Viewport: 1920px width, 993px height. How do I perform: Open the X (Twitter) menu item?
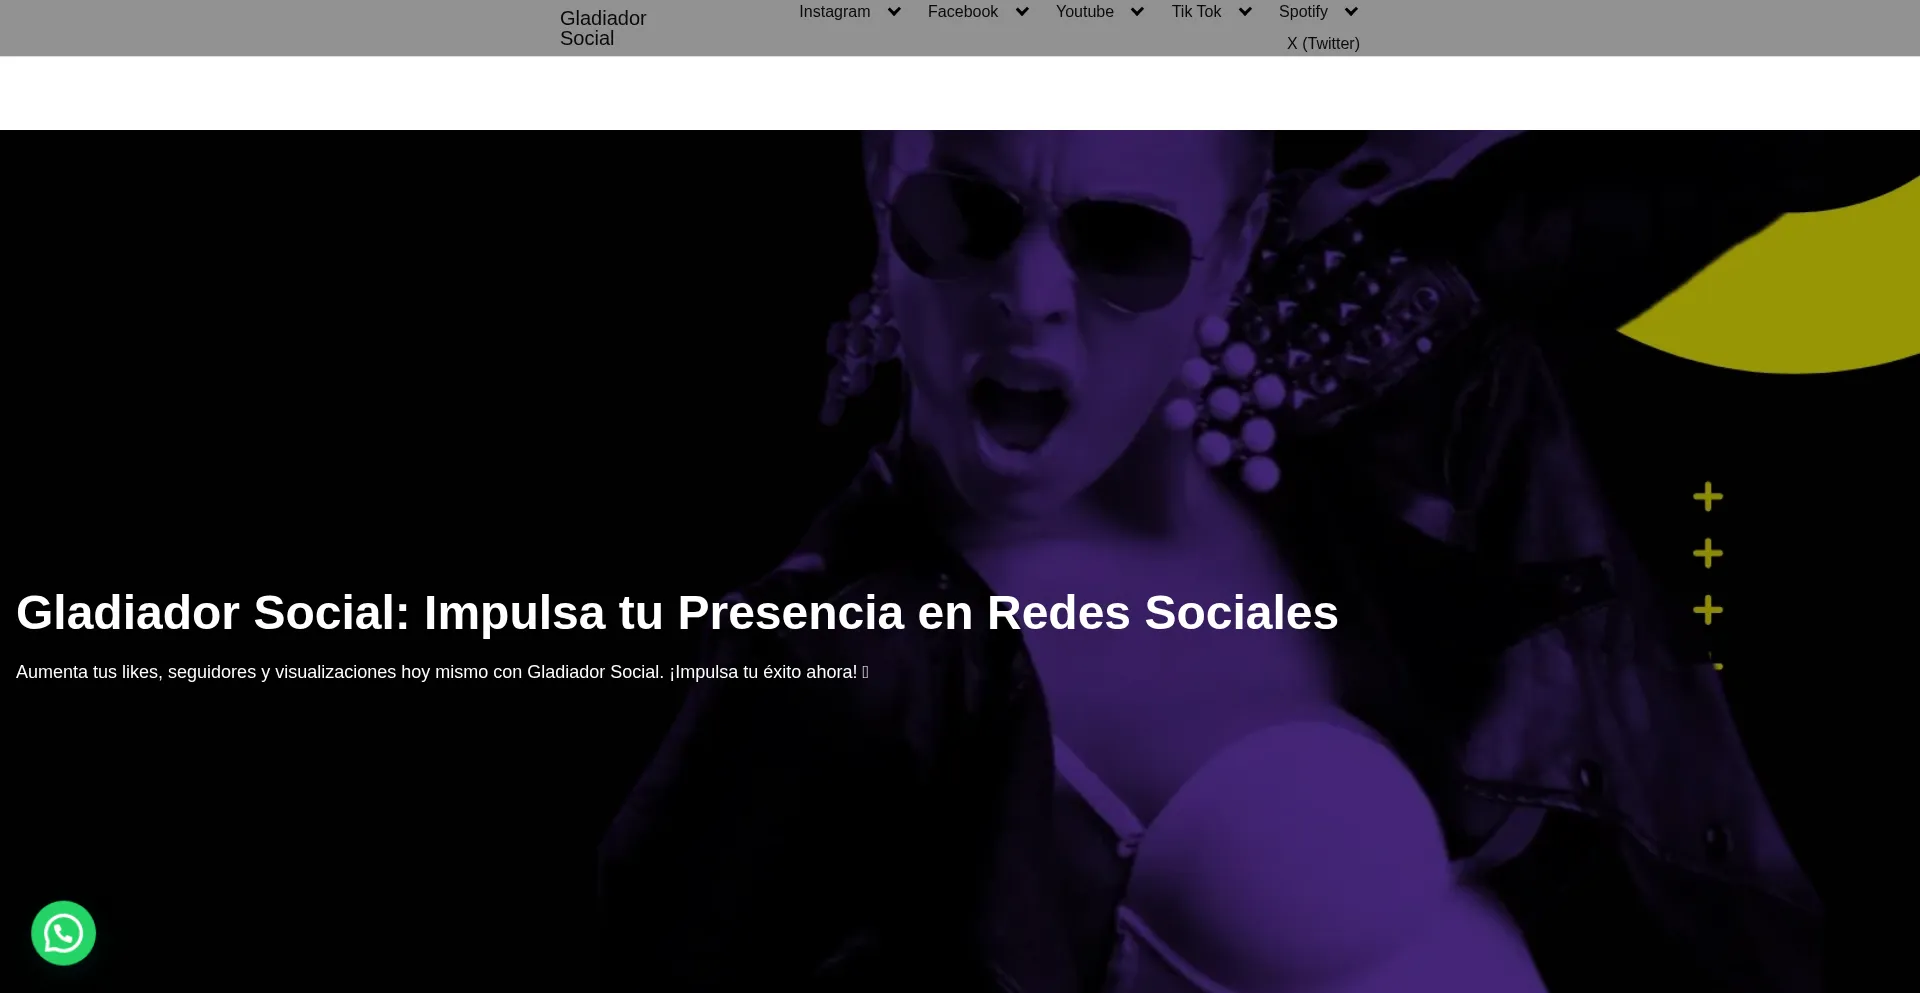coord(1323,44)
